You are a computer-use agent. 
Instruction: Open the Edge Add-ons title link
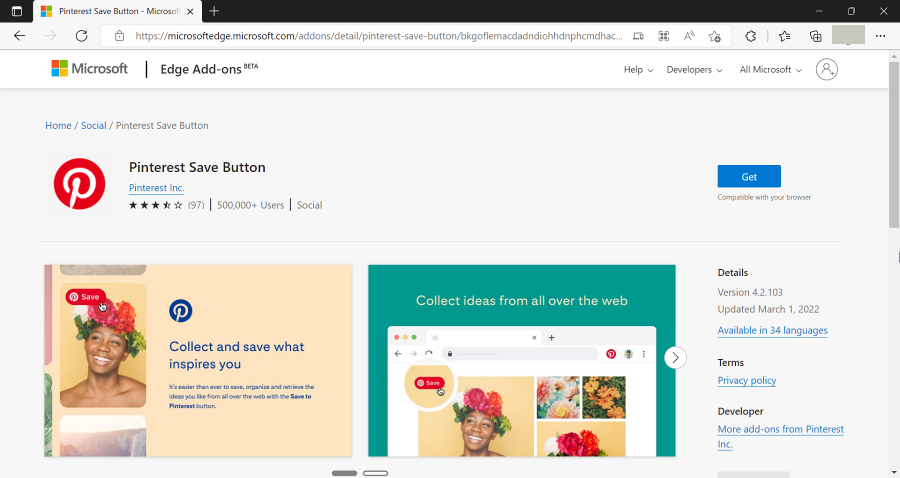pyautogui.click(x=209, y=69)
